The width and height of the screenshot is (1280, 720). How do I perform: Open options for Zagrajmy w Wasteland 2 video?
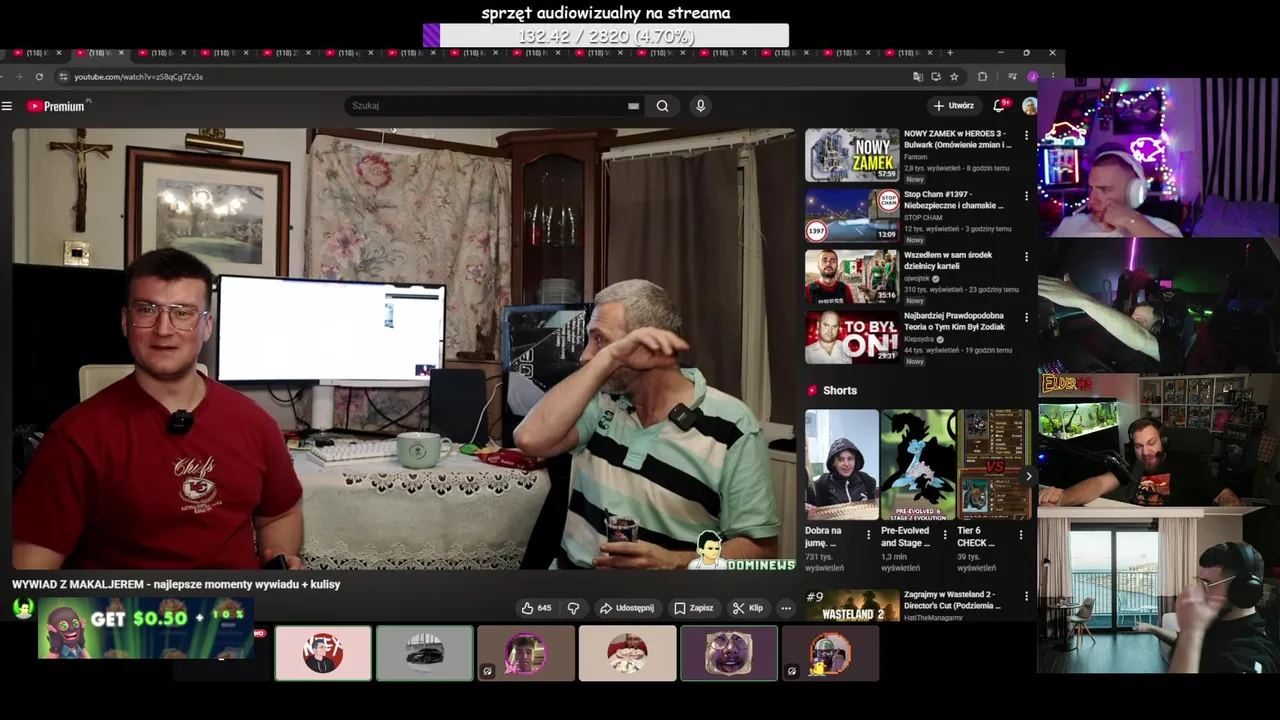point(1026,596)
